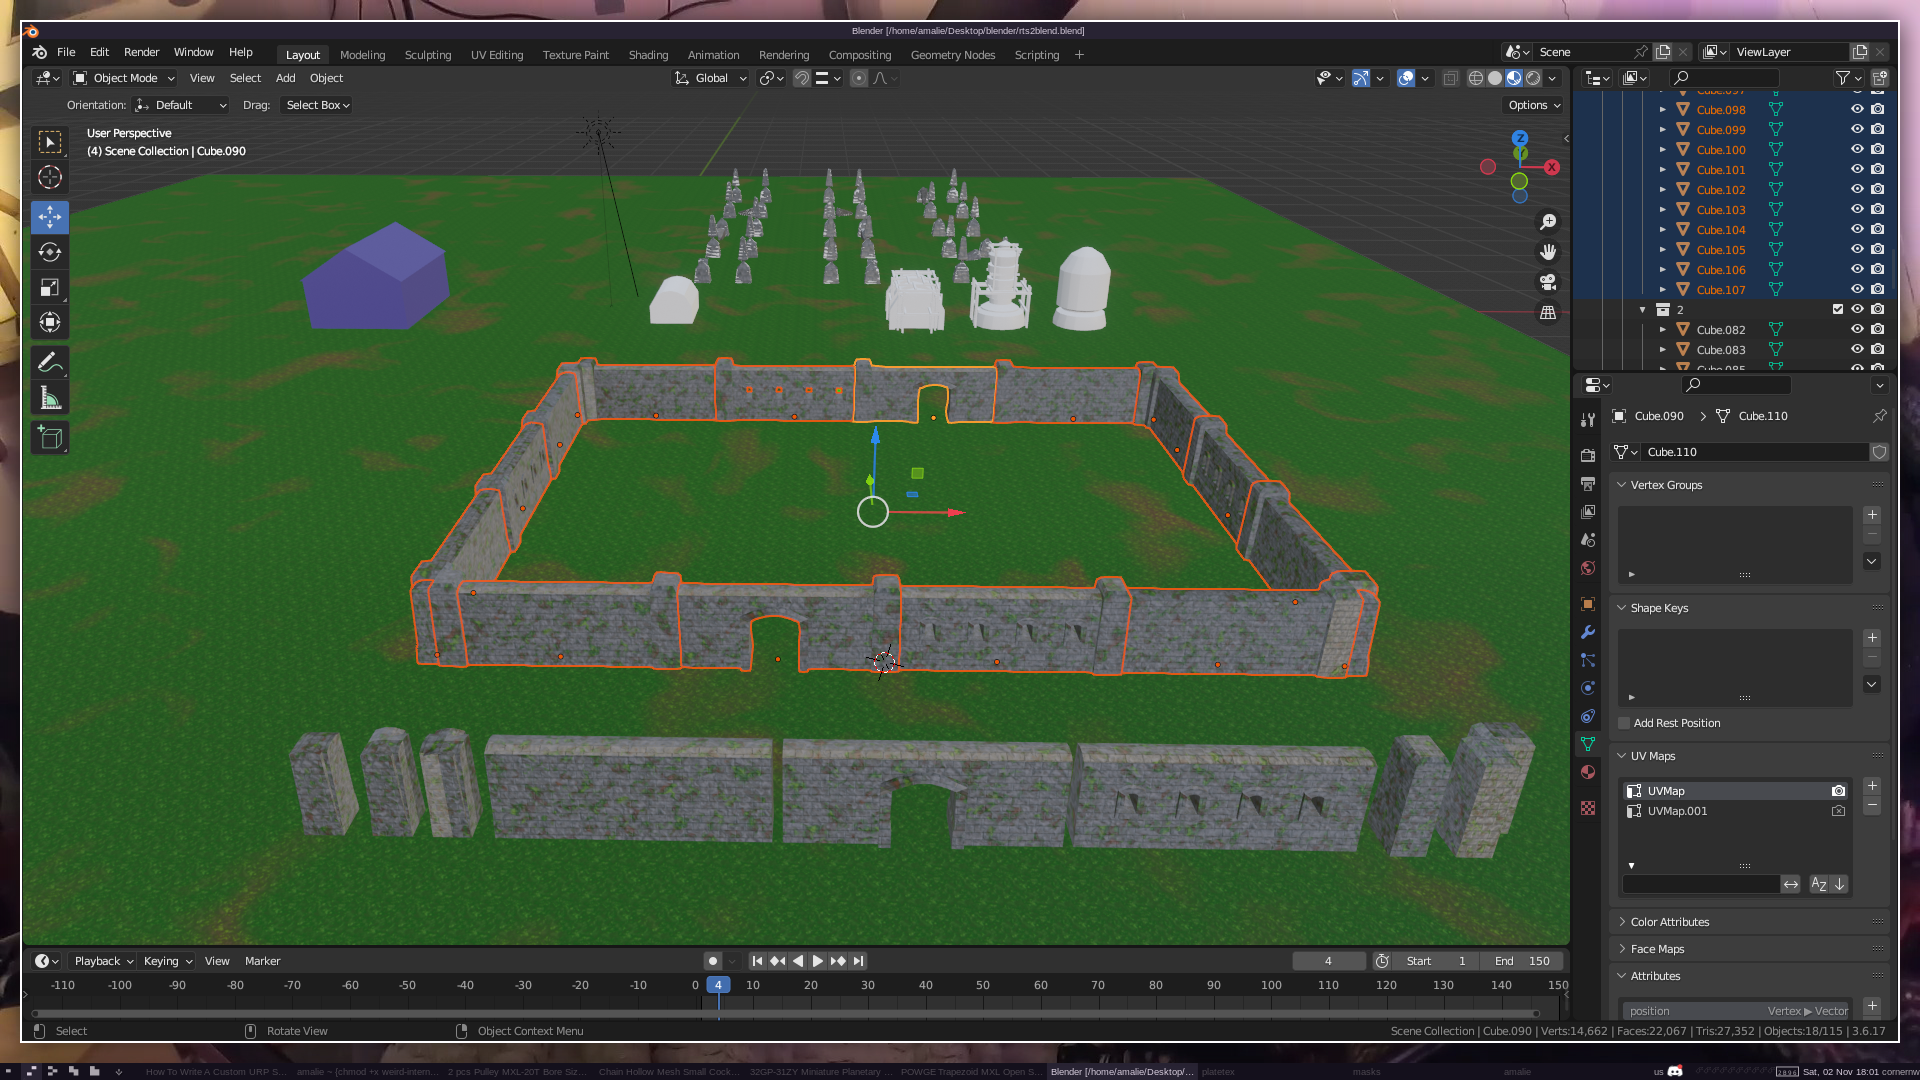This screenshot has height=1080, width=1920.
Task: Open the Render menu
Action: pos(141,52)
